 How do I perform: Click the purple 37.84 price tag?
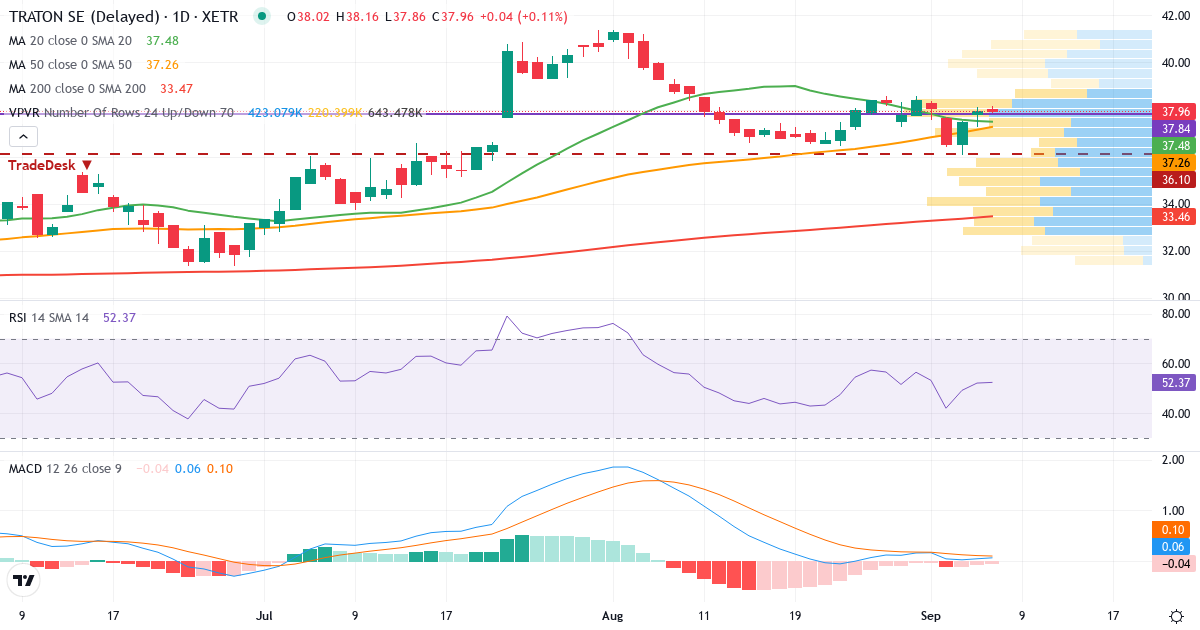tap(1175, 129)
